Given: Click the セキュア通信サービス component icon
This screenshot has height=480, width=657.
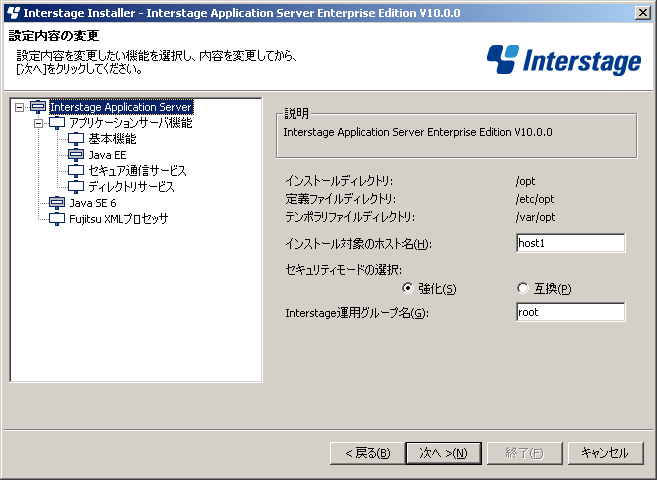Looking at the screenshot, I should pos(76,171).
